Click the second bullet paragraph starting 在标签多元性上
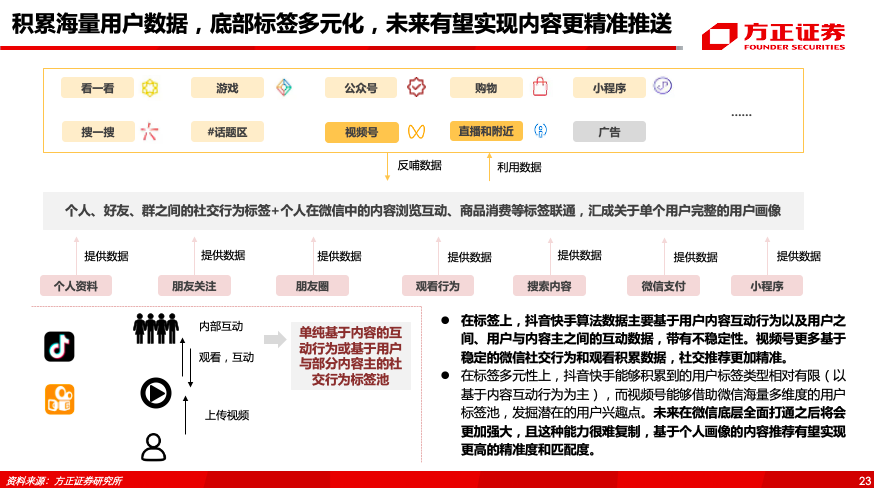Image resolution: width=874 pixels, height=488 pixels. tap(653, 413)
